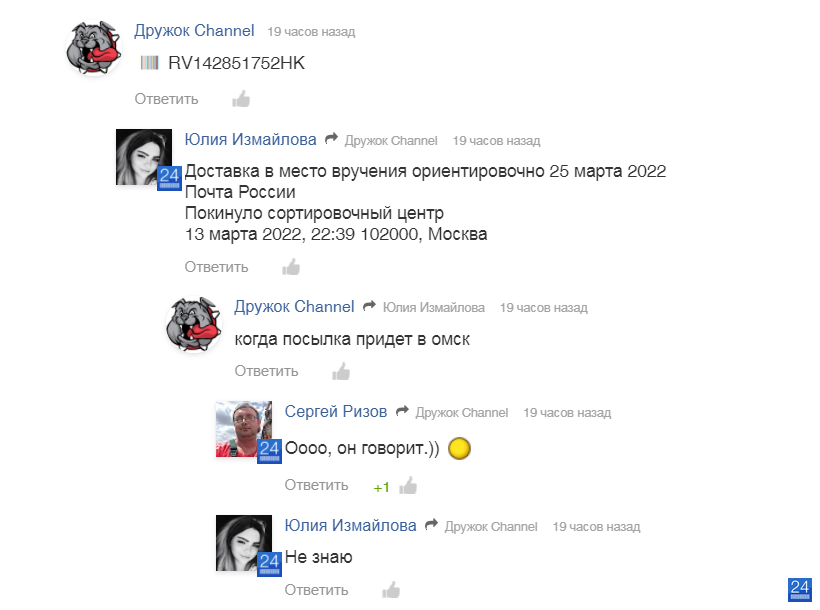The image size is (820, 610).
Task: Click the blue 24 badge at the bottom right corner
Action: click(800, 590)
